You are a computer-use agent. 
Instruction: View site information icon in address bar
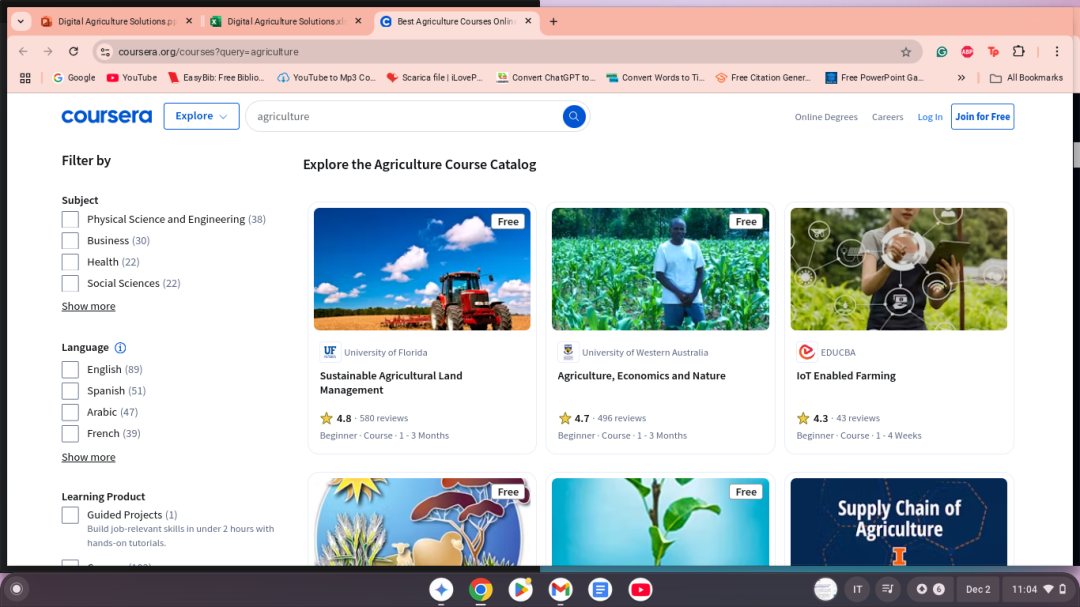[x=105, y=52]
